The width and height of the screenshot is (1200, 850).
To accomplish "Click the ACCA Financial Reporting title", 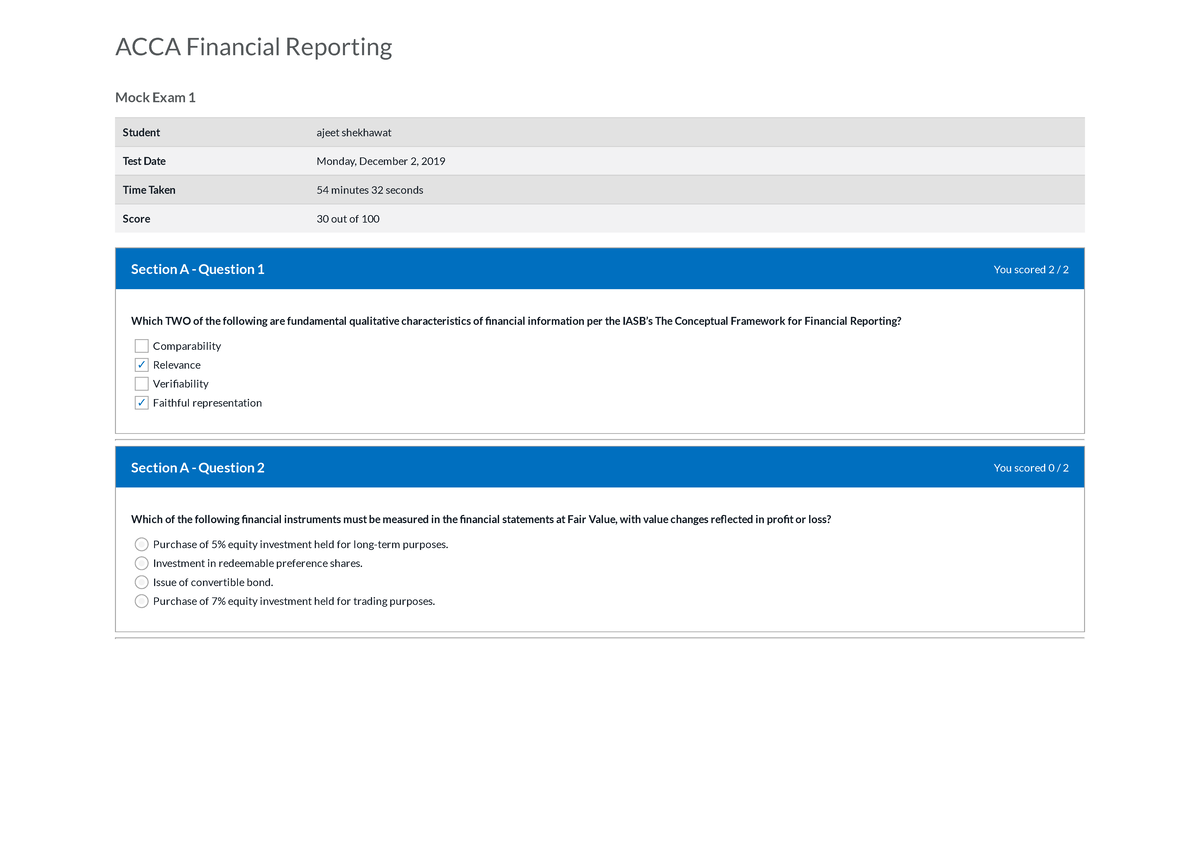I will 253,46.
